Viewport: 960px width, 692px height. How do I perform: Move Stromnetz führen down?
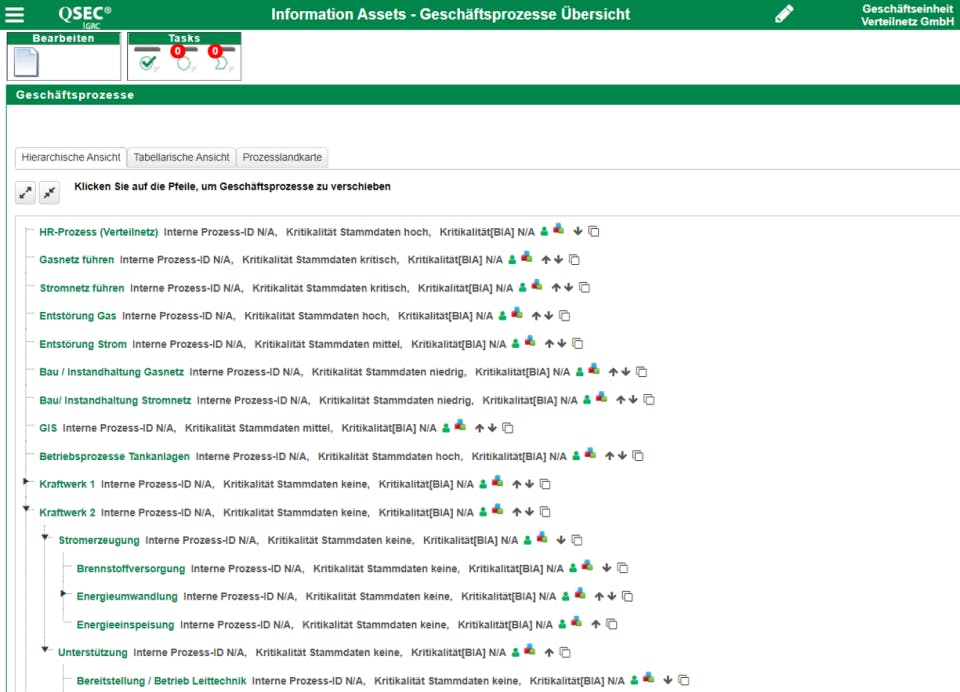569,287
